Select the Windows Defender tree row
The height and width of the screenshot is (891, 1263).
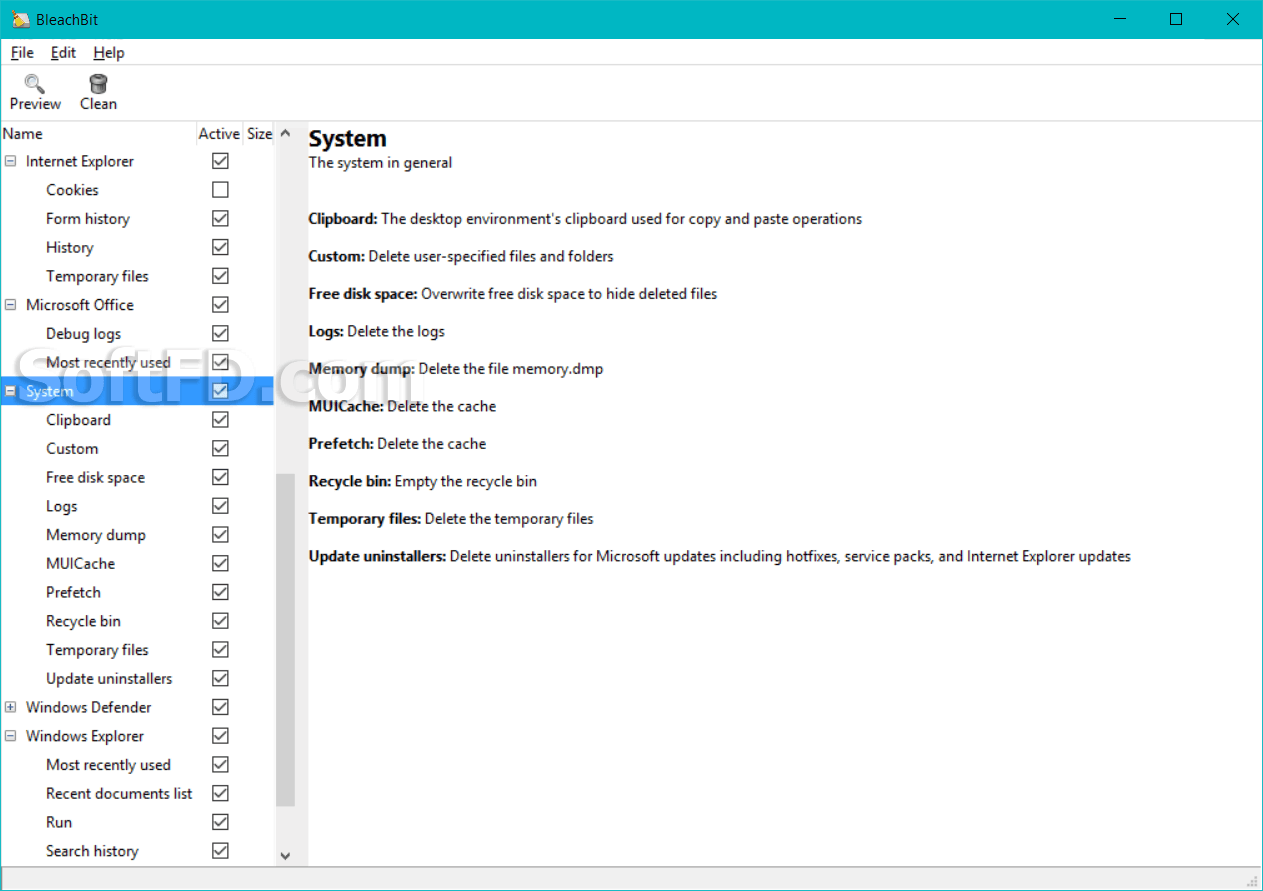click(x=136, y=707)
